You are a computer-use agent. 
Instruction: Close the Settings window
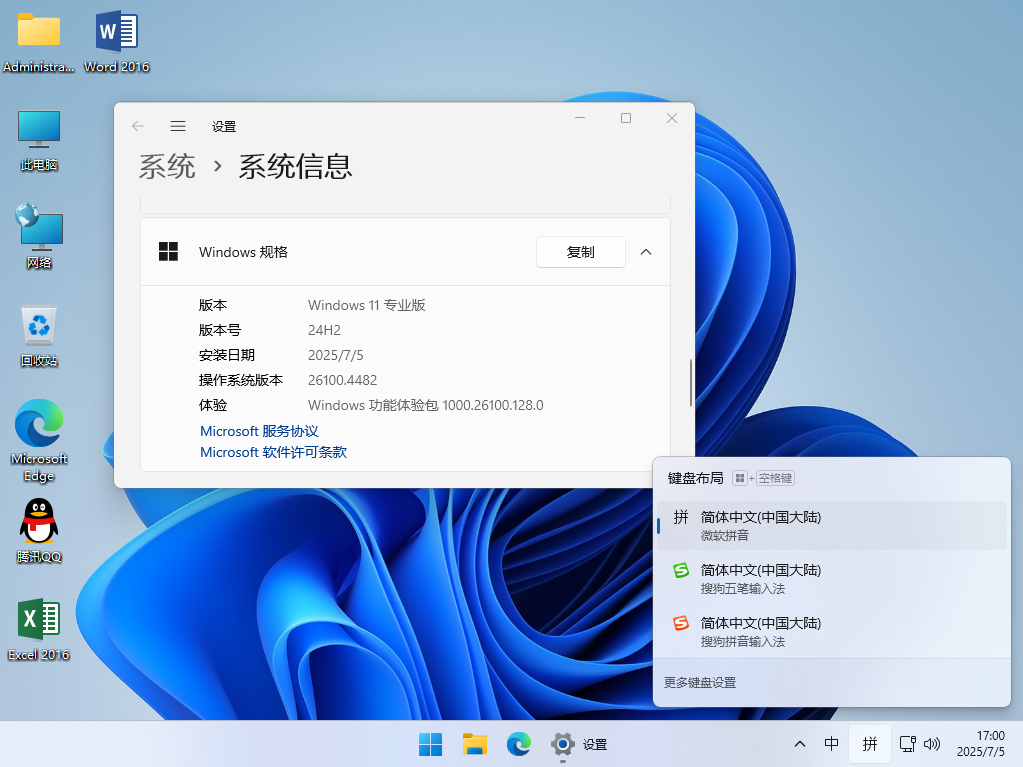[672, 118]
